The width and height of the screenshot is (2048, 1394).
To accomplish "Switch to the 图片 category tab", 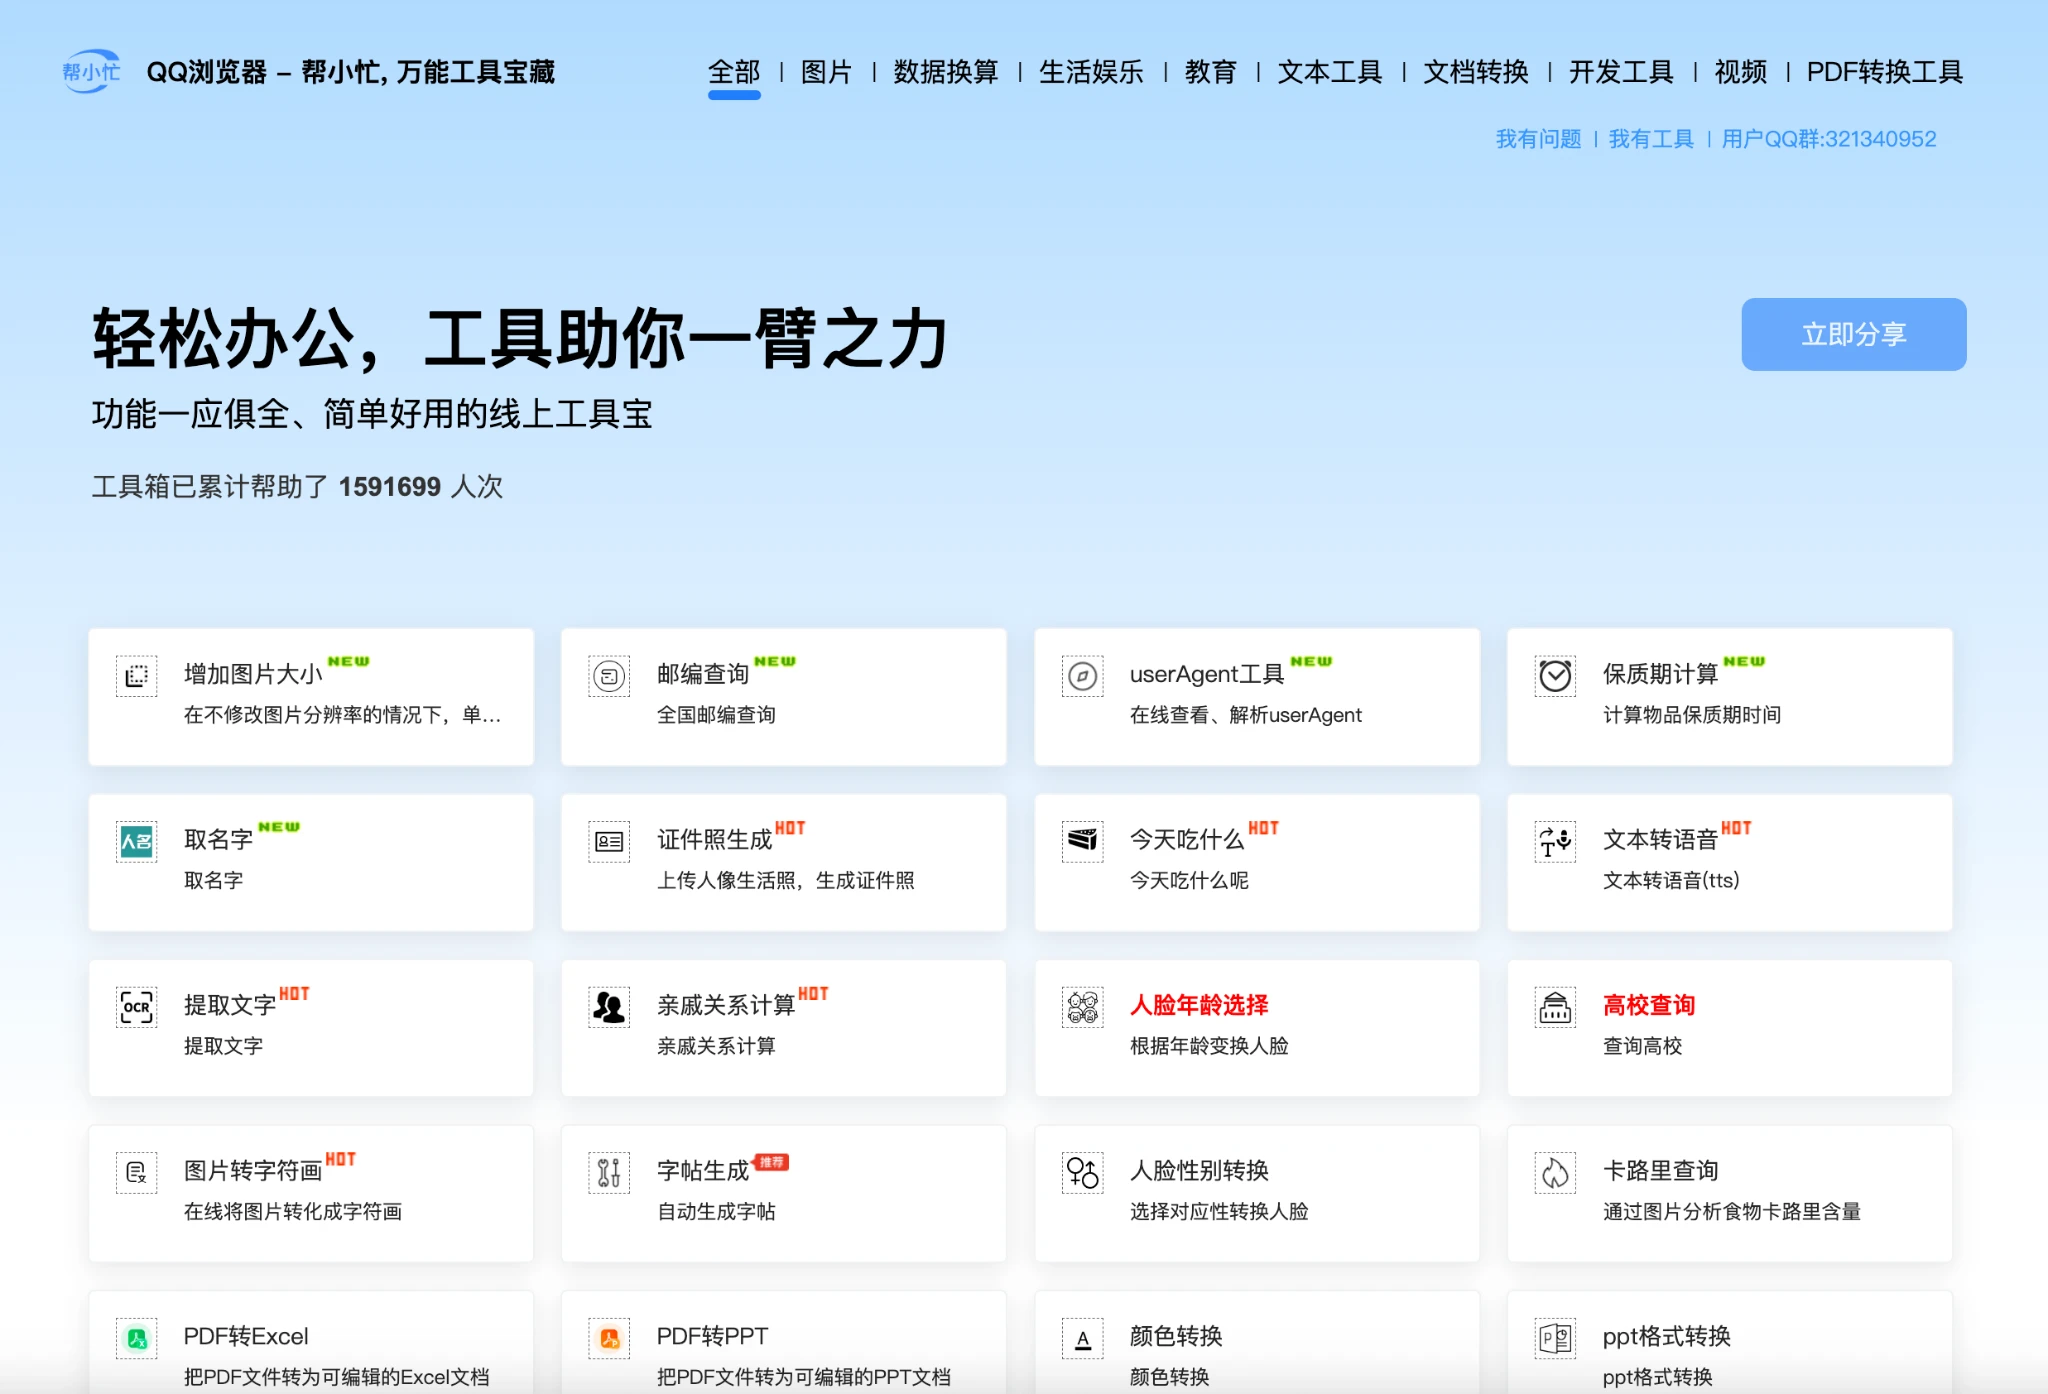I will coord(826,72).
